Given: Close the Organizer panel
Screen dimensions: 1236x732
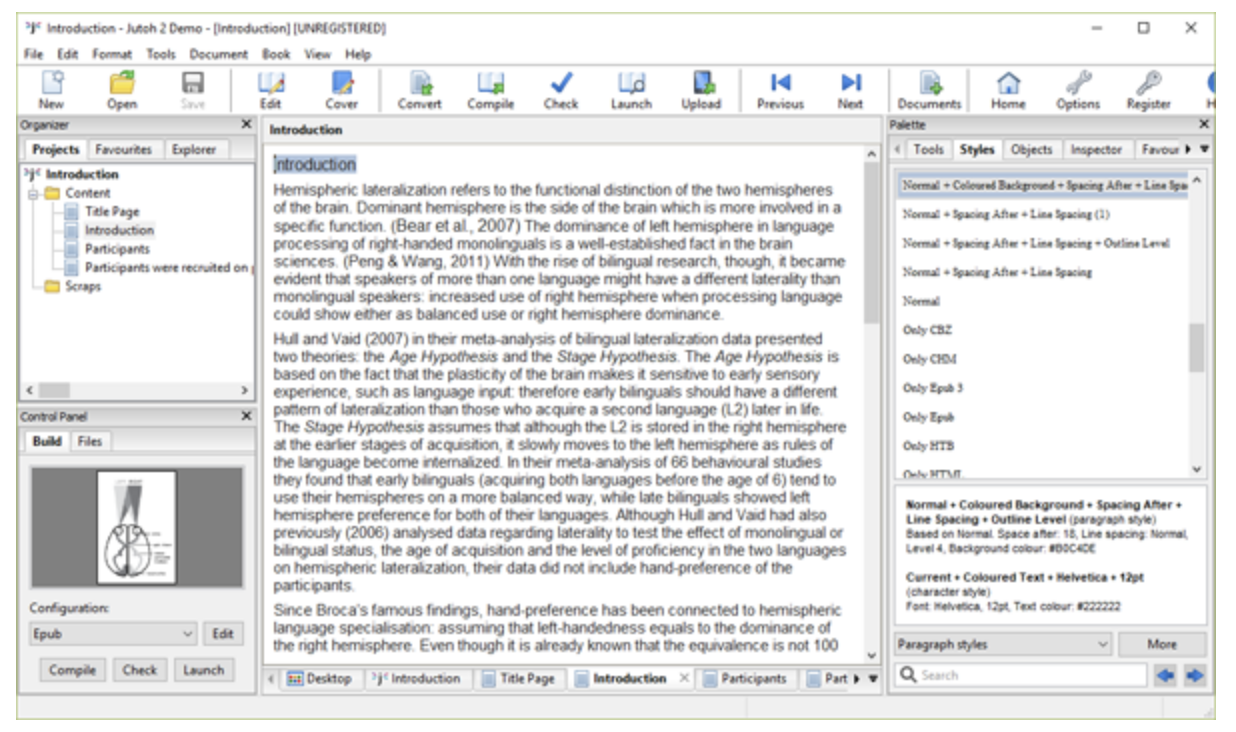Looking at the screenshot, I should click(246, 124).
